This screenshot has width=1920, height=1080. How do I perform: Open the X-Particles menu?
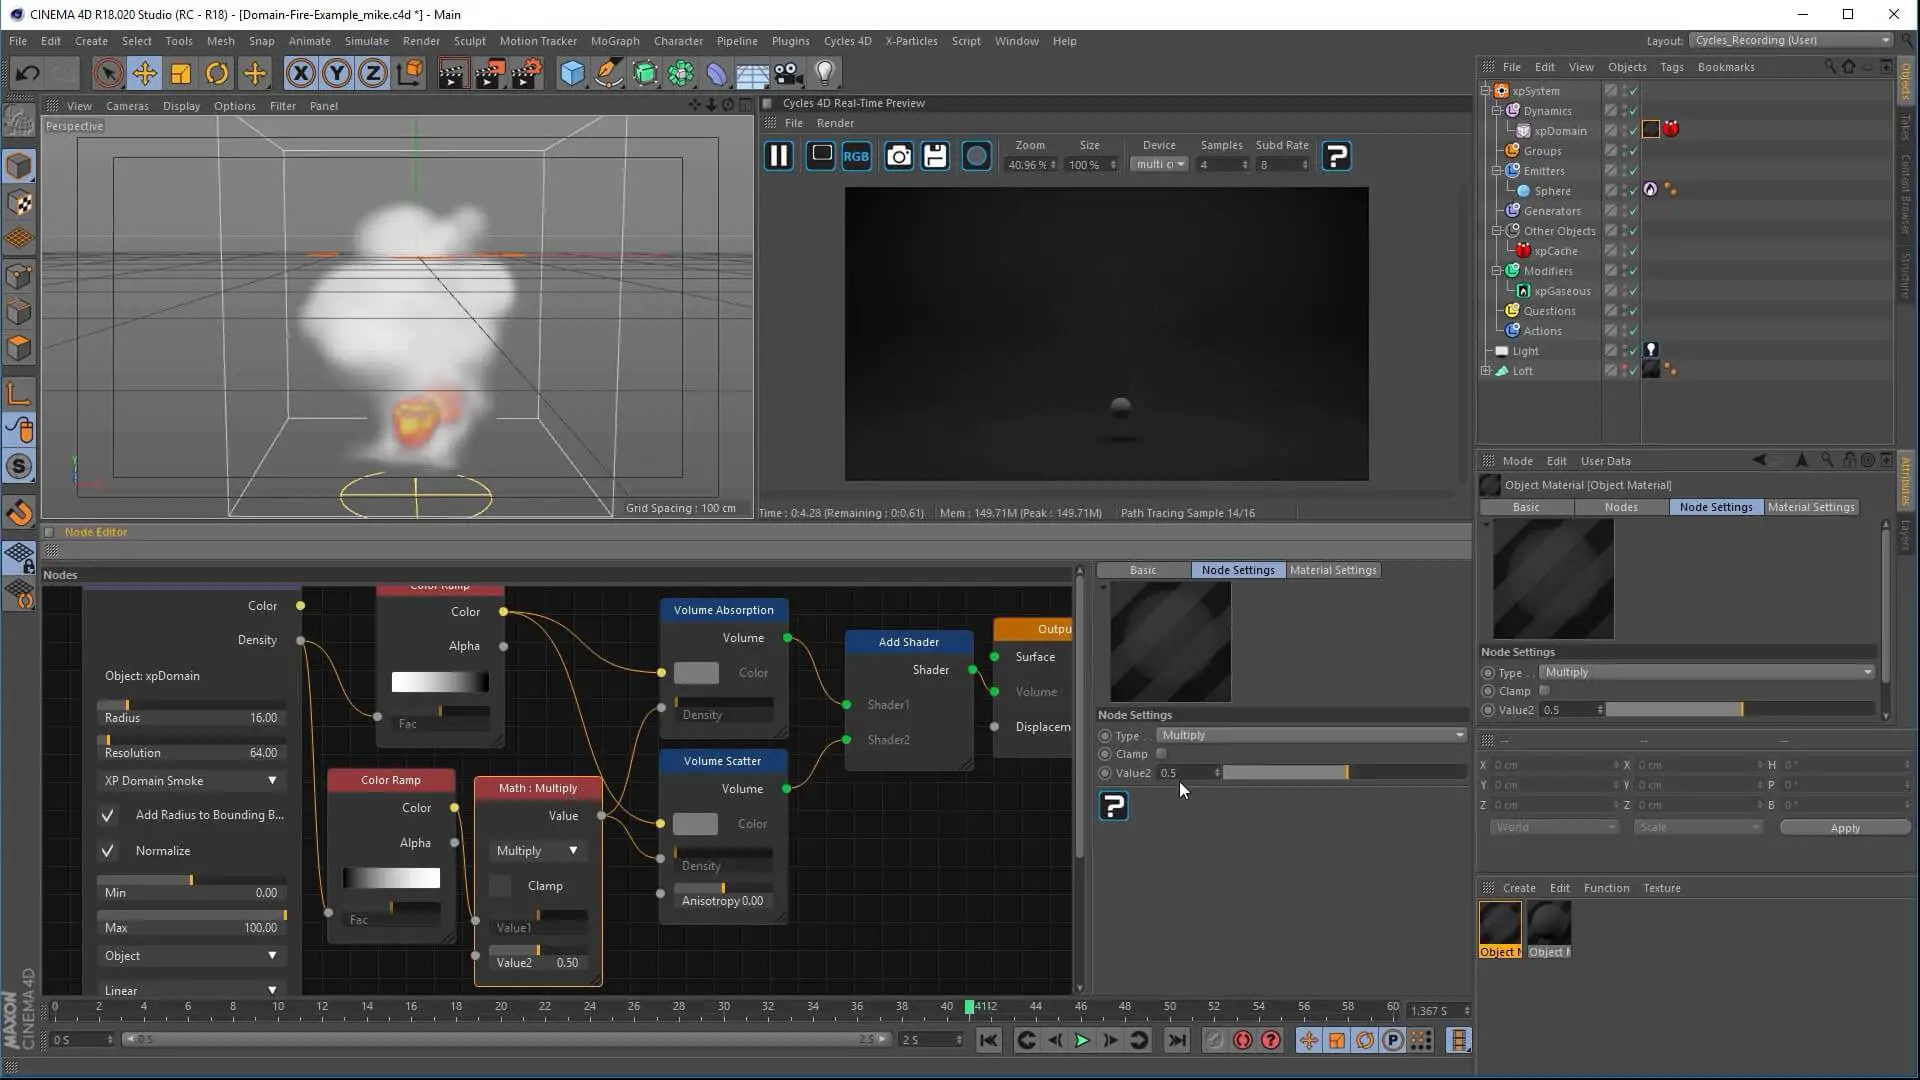tap(911, 41)
